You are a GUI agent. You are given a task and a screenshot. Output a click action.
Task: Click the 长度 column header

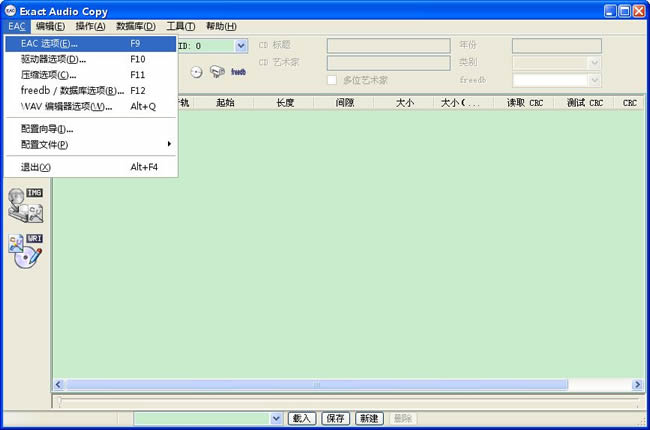click(x=285, y=103)
